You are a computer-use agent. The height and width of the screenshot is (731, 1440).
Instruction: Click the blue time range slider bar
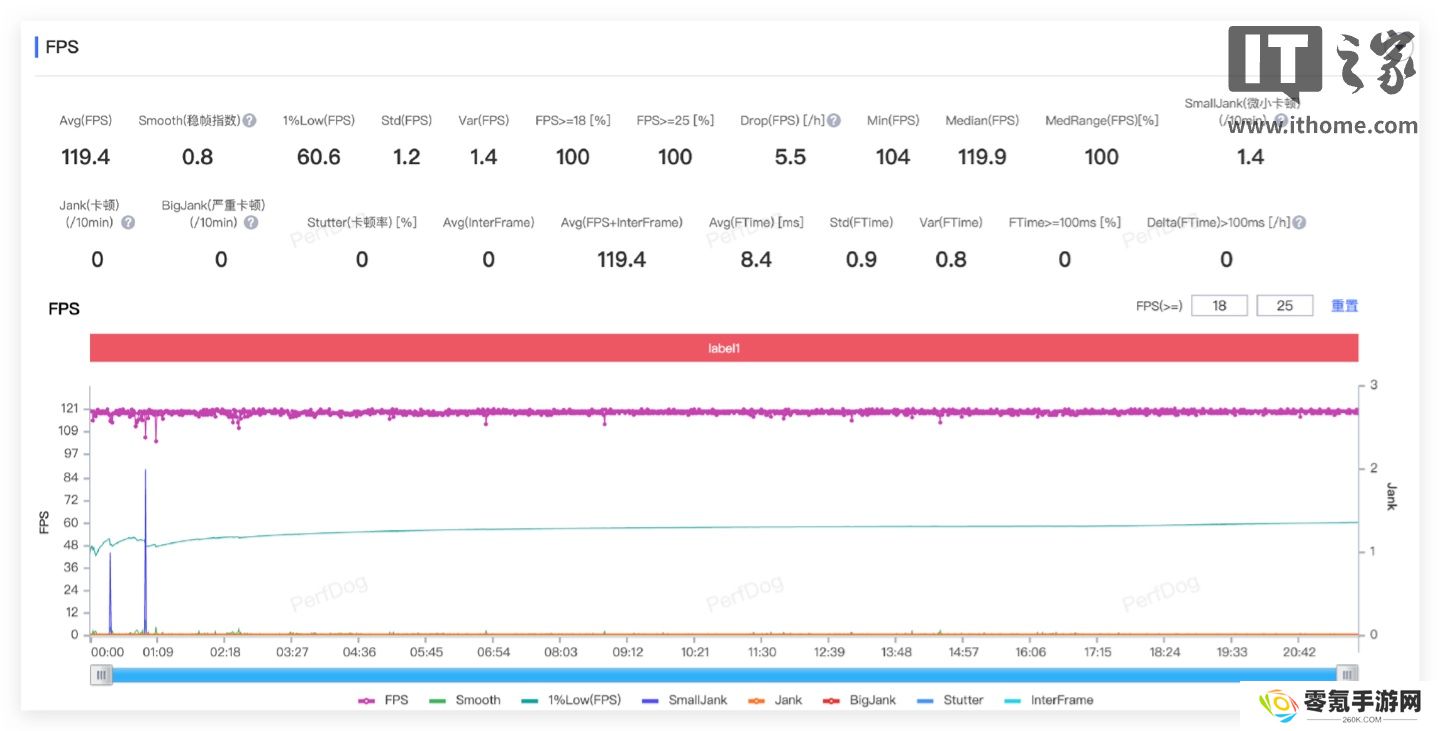click(724, 675)
